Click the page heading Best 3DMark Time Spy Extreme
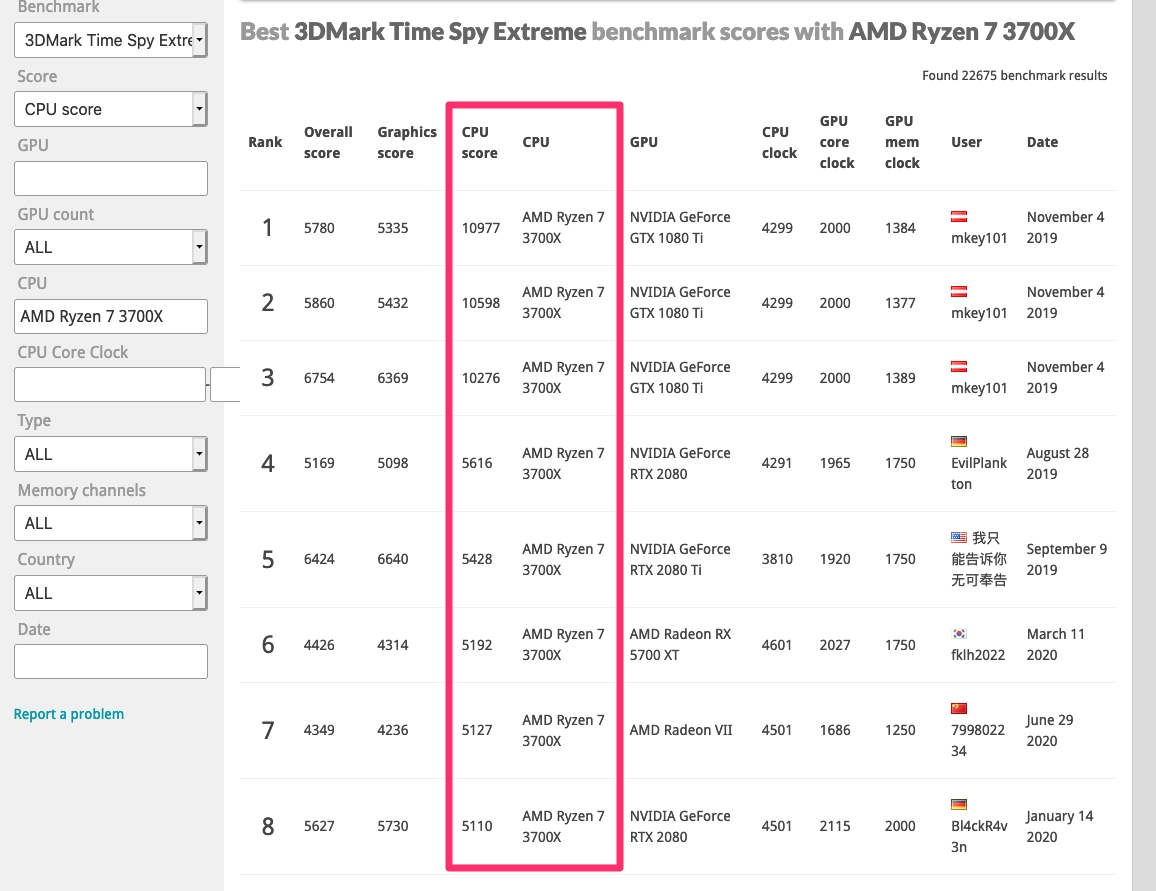This screenshot has width=1156, height=891. click(657, 32)
